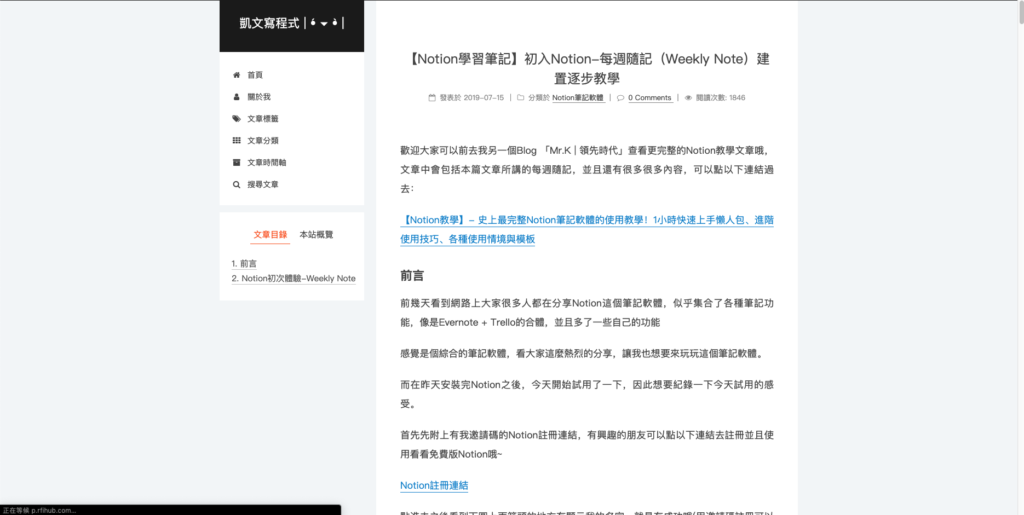Image resolution: width=1024 pixels, height=515 pixels.
Task: Click the archive icon beside 文章時間軸
Action: (x=236, y=163)
